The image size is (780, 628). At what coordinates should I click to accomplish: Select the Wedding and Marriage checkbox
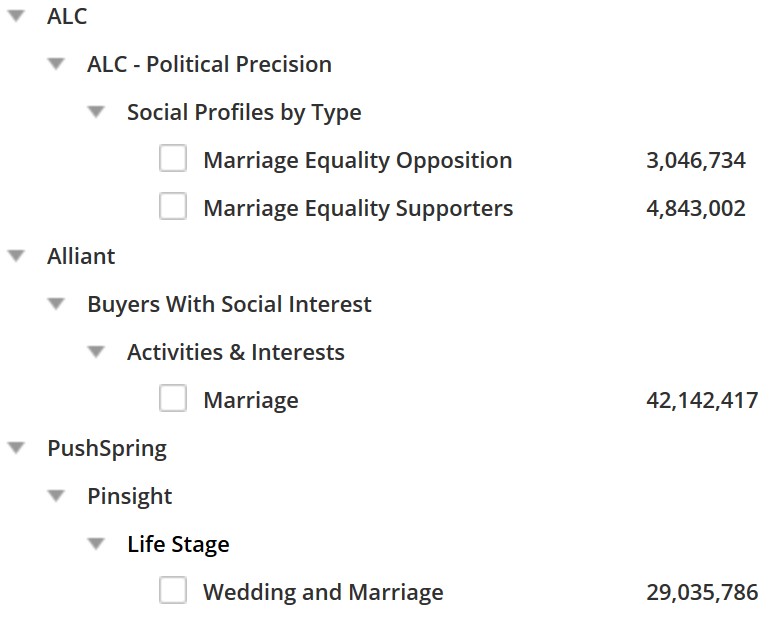(173, 591)
